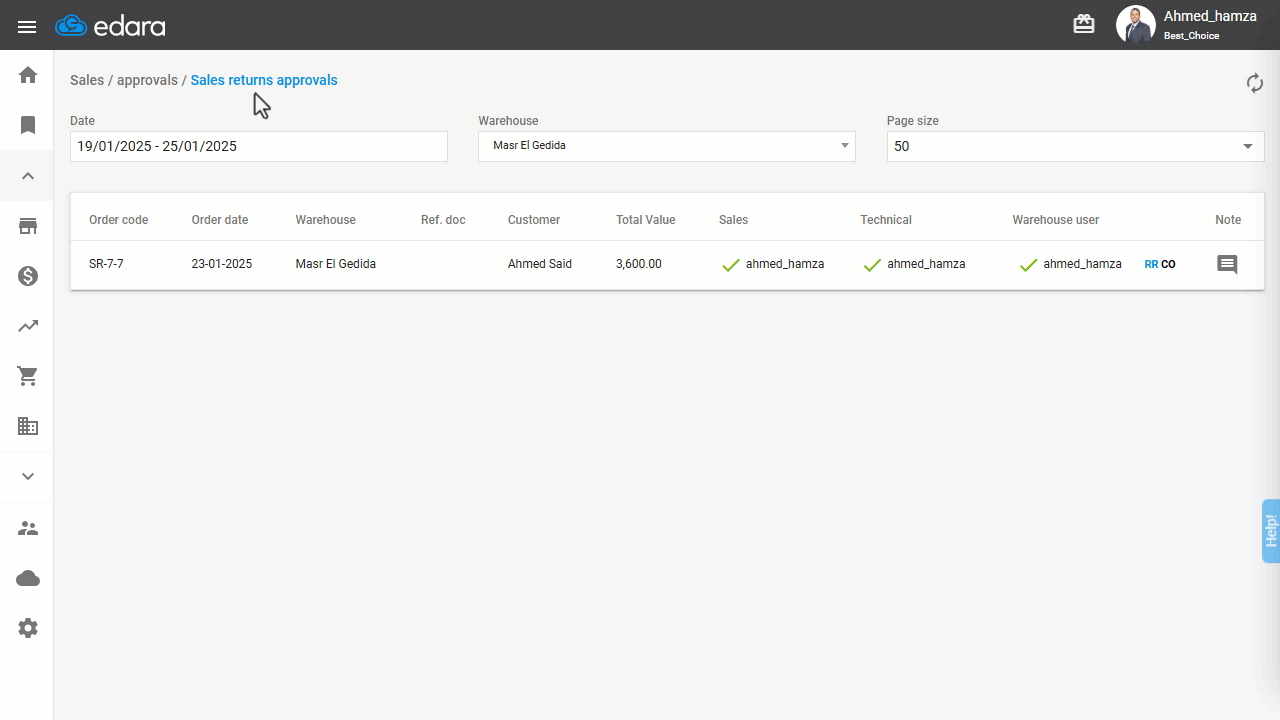Click the Total Value column header
The height and width of the screenshot is (720, 1280).
pyautogui.click(x=646, y=220)
